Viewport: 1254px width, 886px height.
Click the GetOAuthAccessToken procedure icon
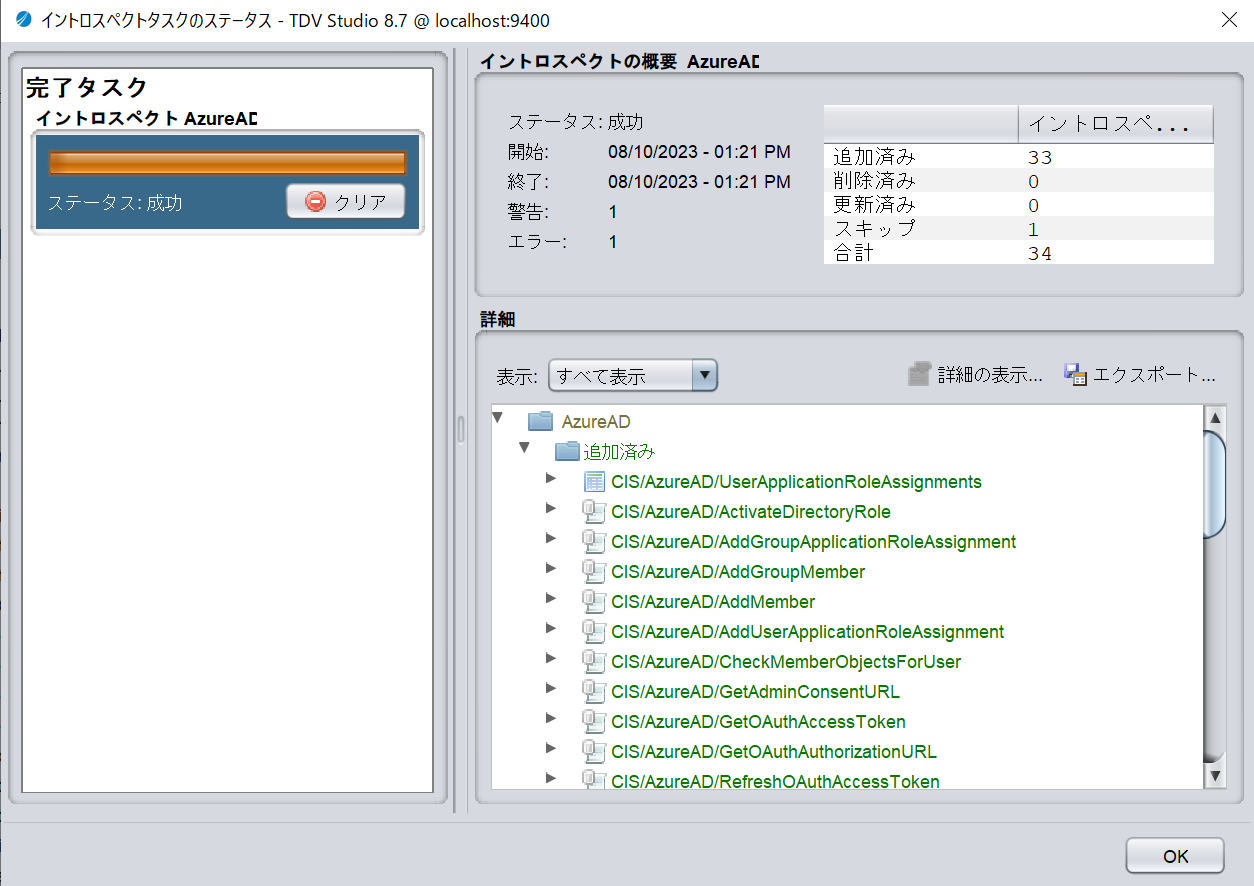[595, 722]
